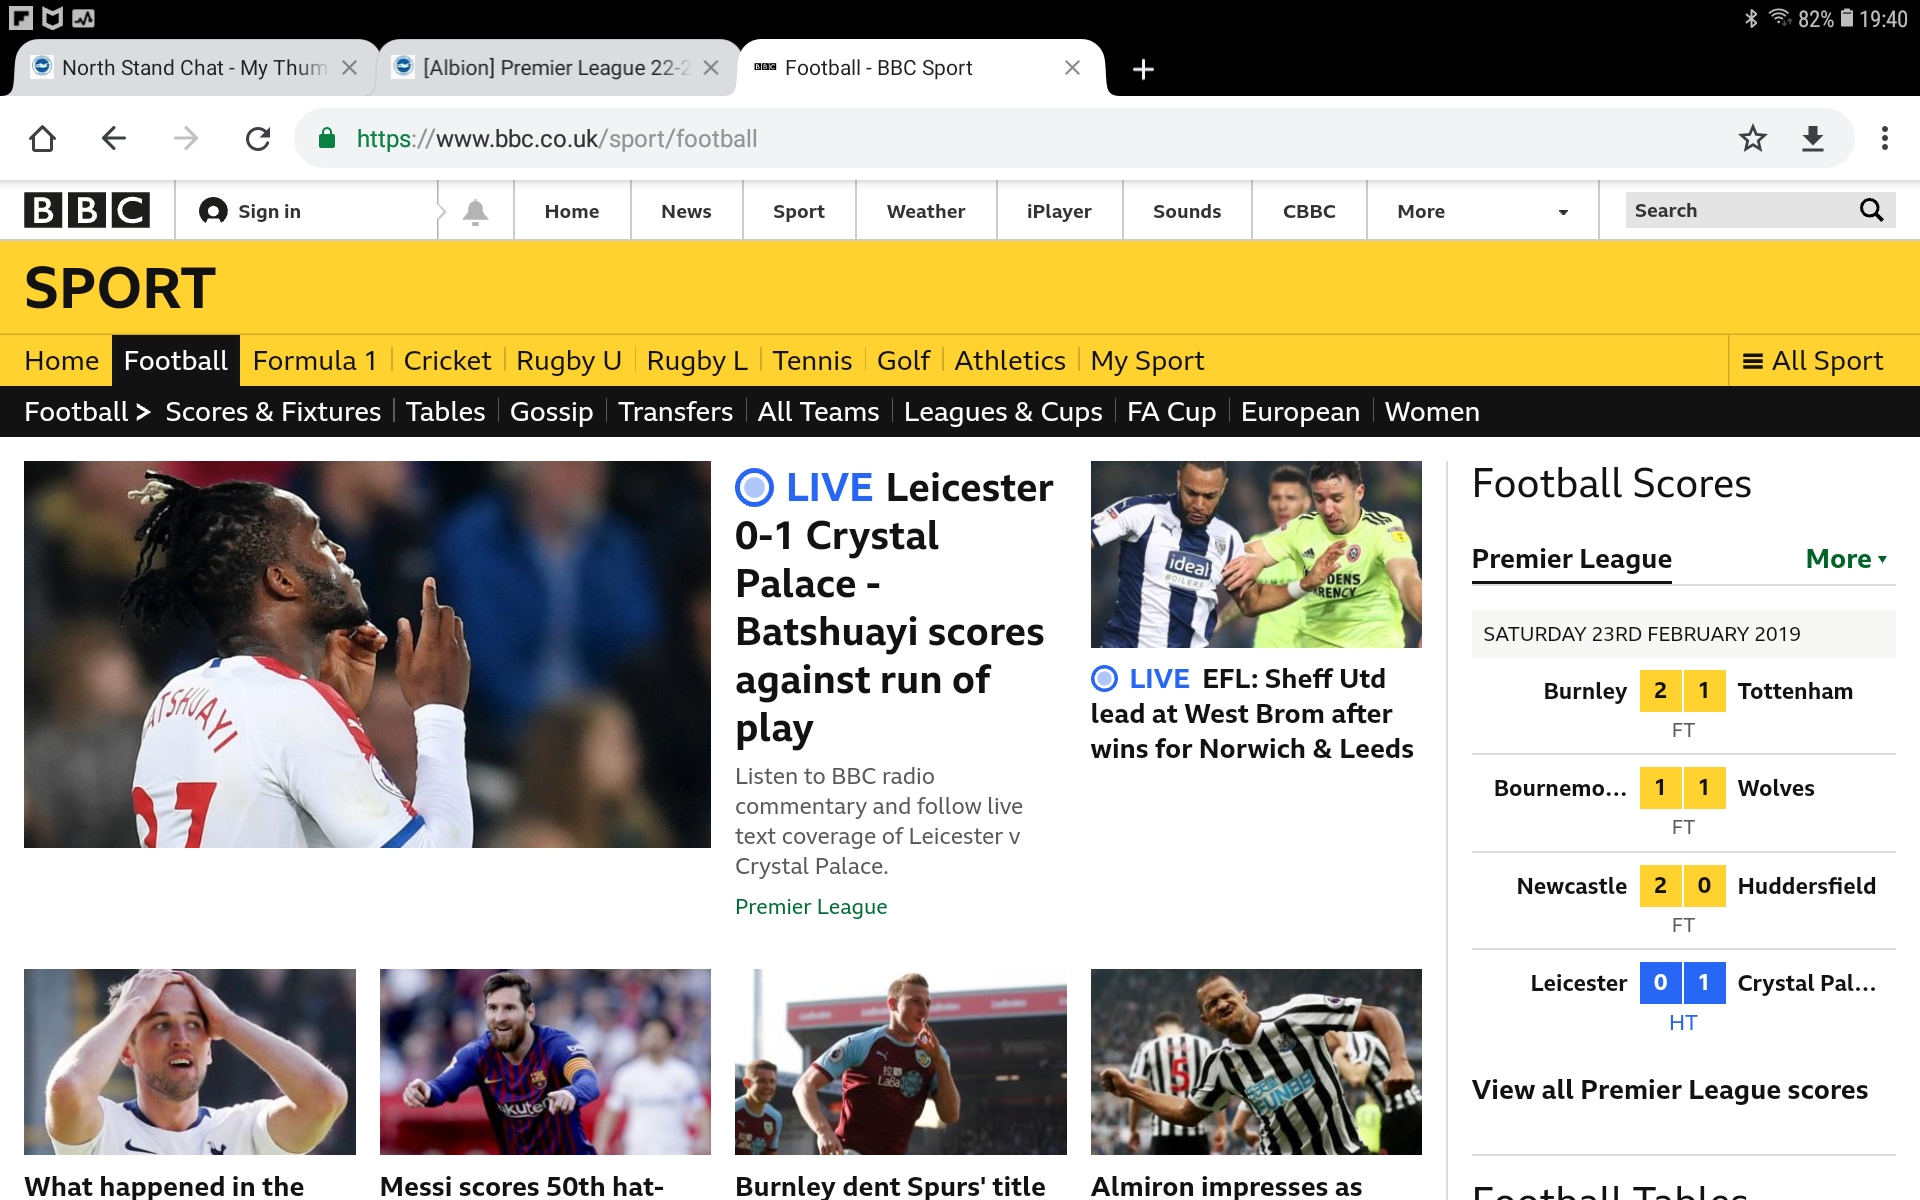Click the green Premier League tag
The width and height of the screenshot is (1920, 1200).
tap(811, 906)
